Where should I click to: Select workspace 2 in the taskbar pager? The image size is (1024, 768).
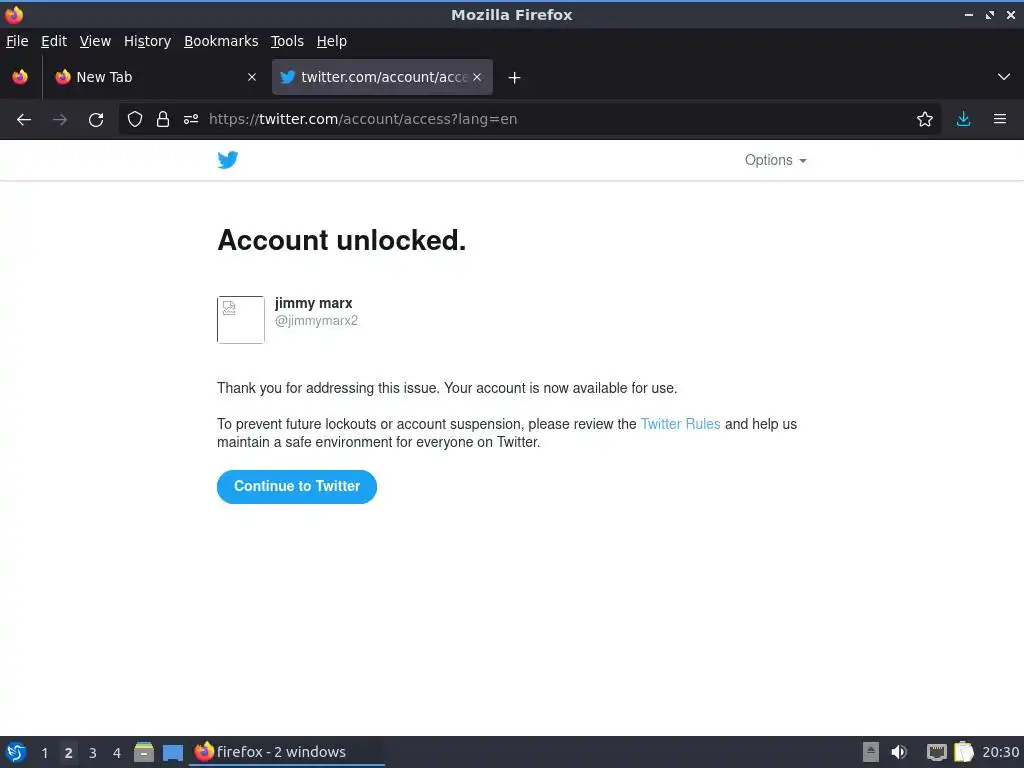[x=69, y=753]
